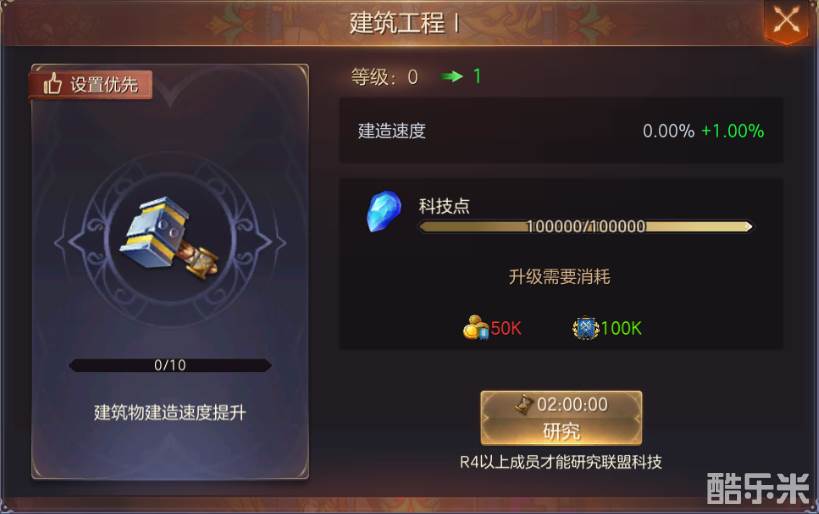This screenshot has height=514, width=819.
Task: Click the R4以上成员 notice text
Action: [x=561, y=462]
